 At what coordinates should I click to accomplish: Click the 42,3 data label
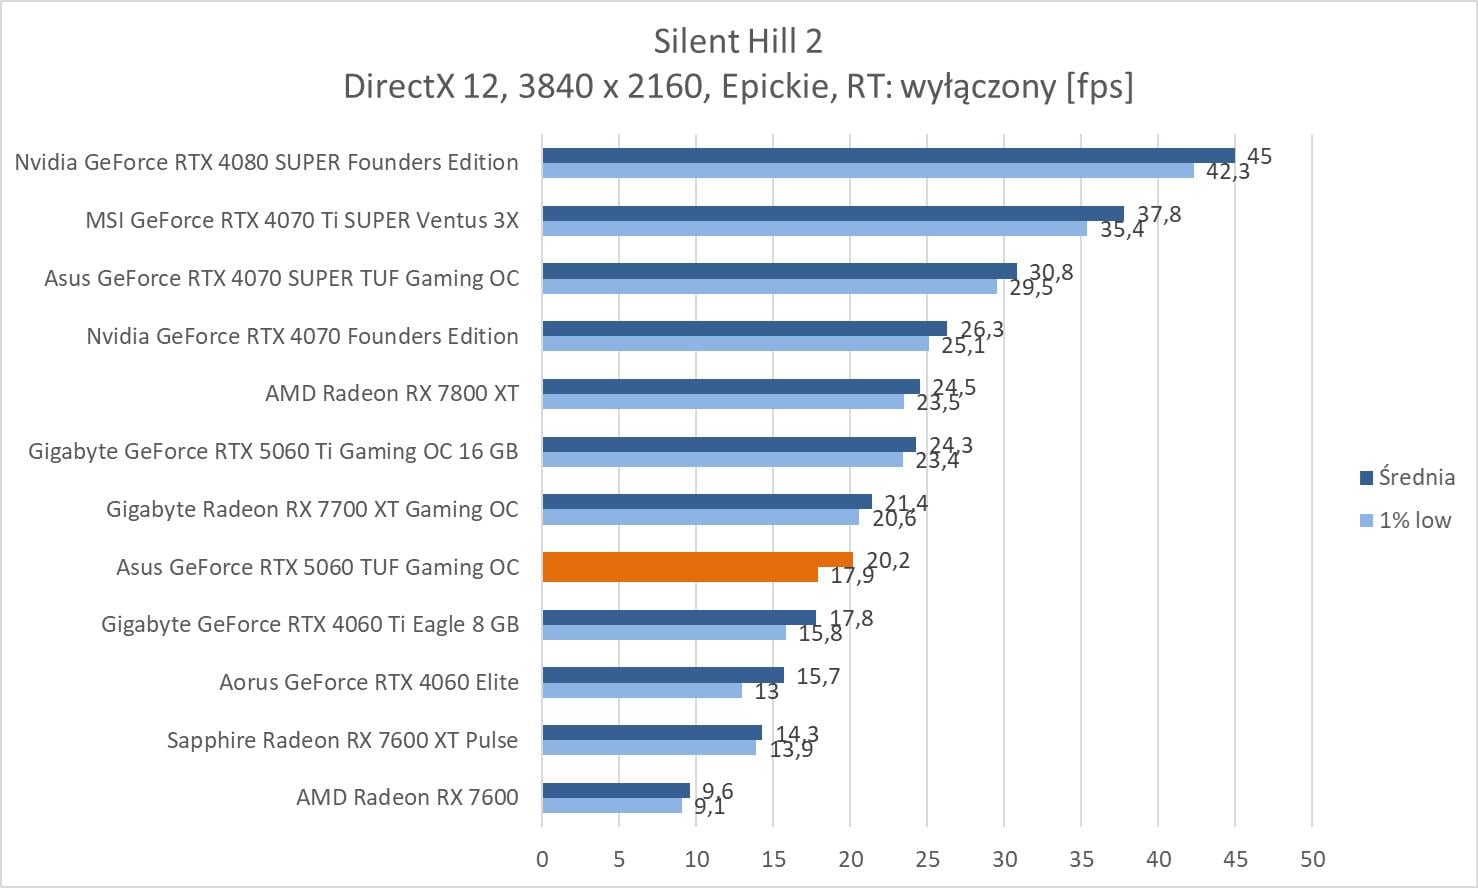(x=1227, y=172)
